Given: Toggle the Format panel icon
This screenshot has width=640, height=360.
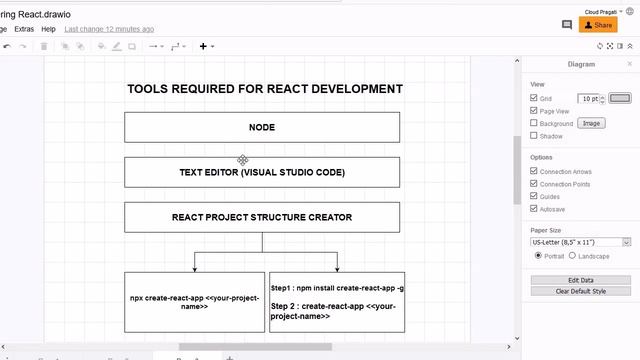Looking at the screenshot, I should click(620, 46).
